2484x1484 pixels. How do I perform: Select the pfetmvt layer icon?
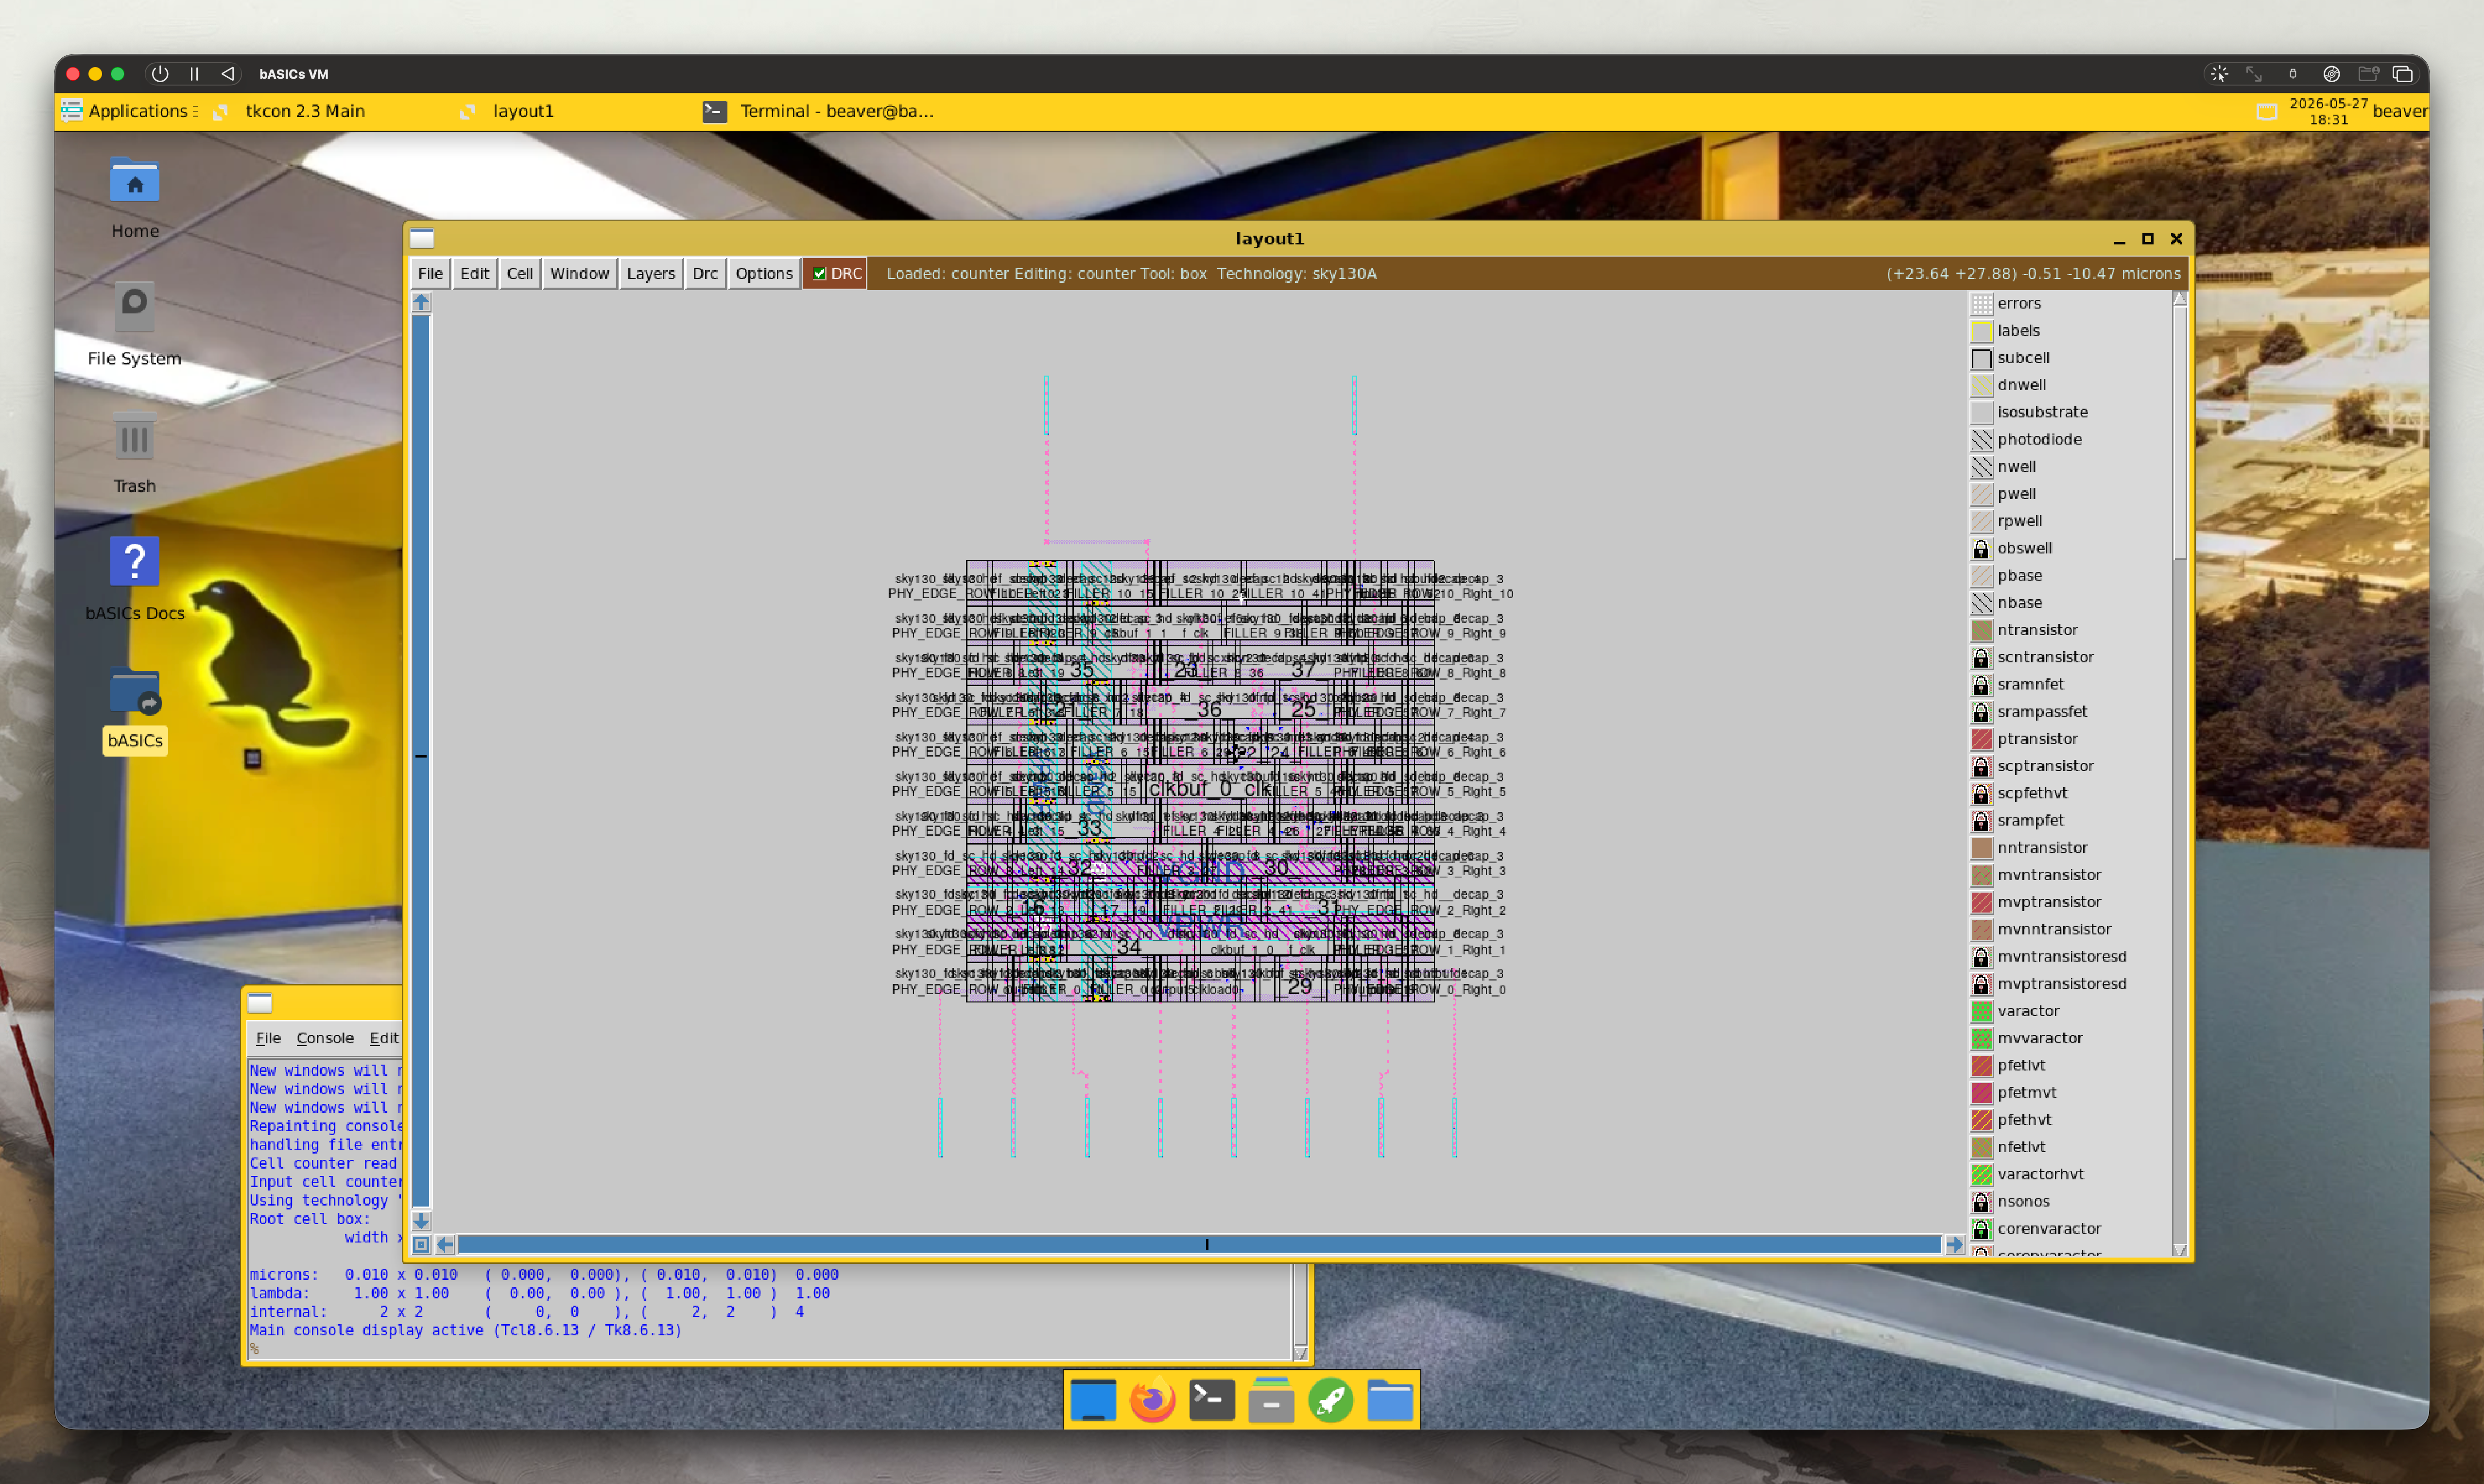[1981, 1092]
